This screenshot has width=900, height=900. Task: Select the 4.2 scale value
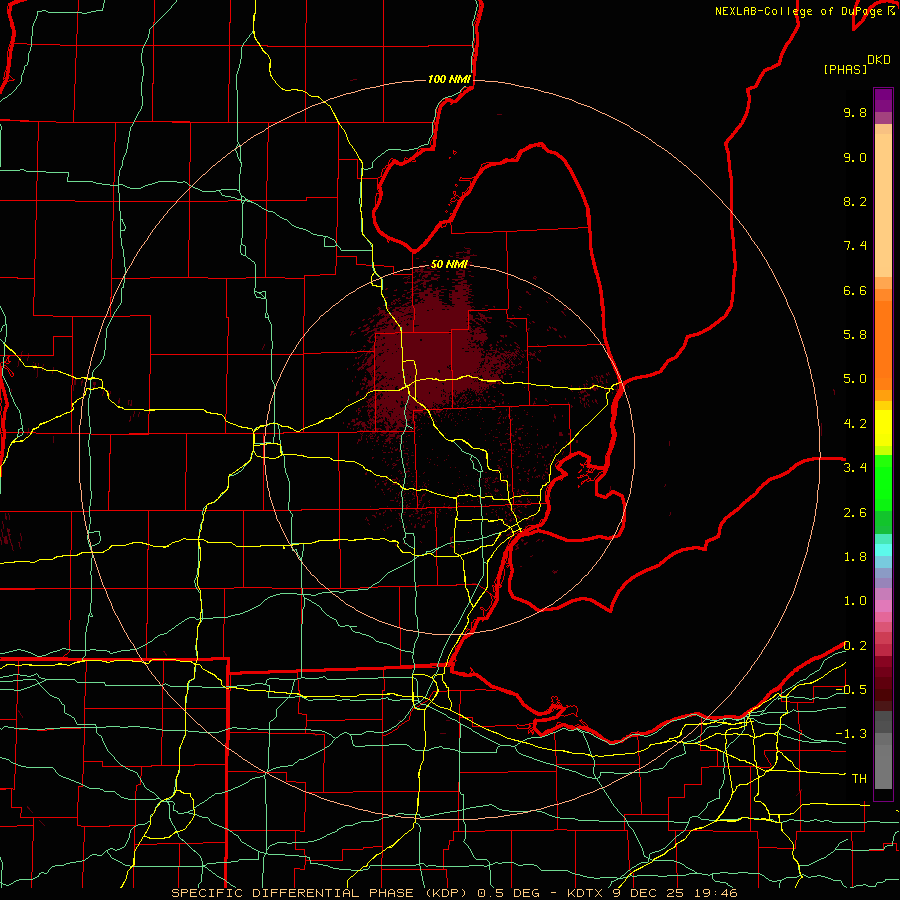click(x=855, y=423)
